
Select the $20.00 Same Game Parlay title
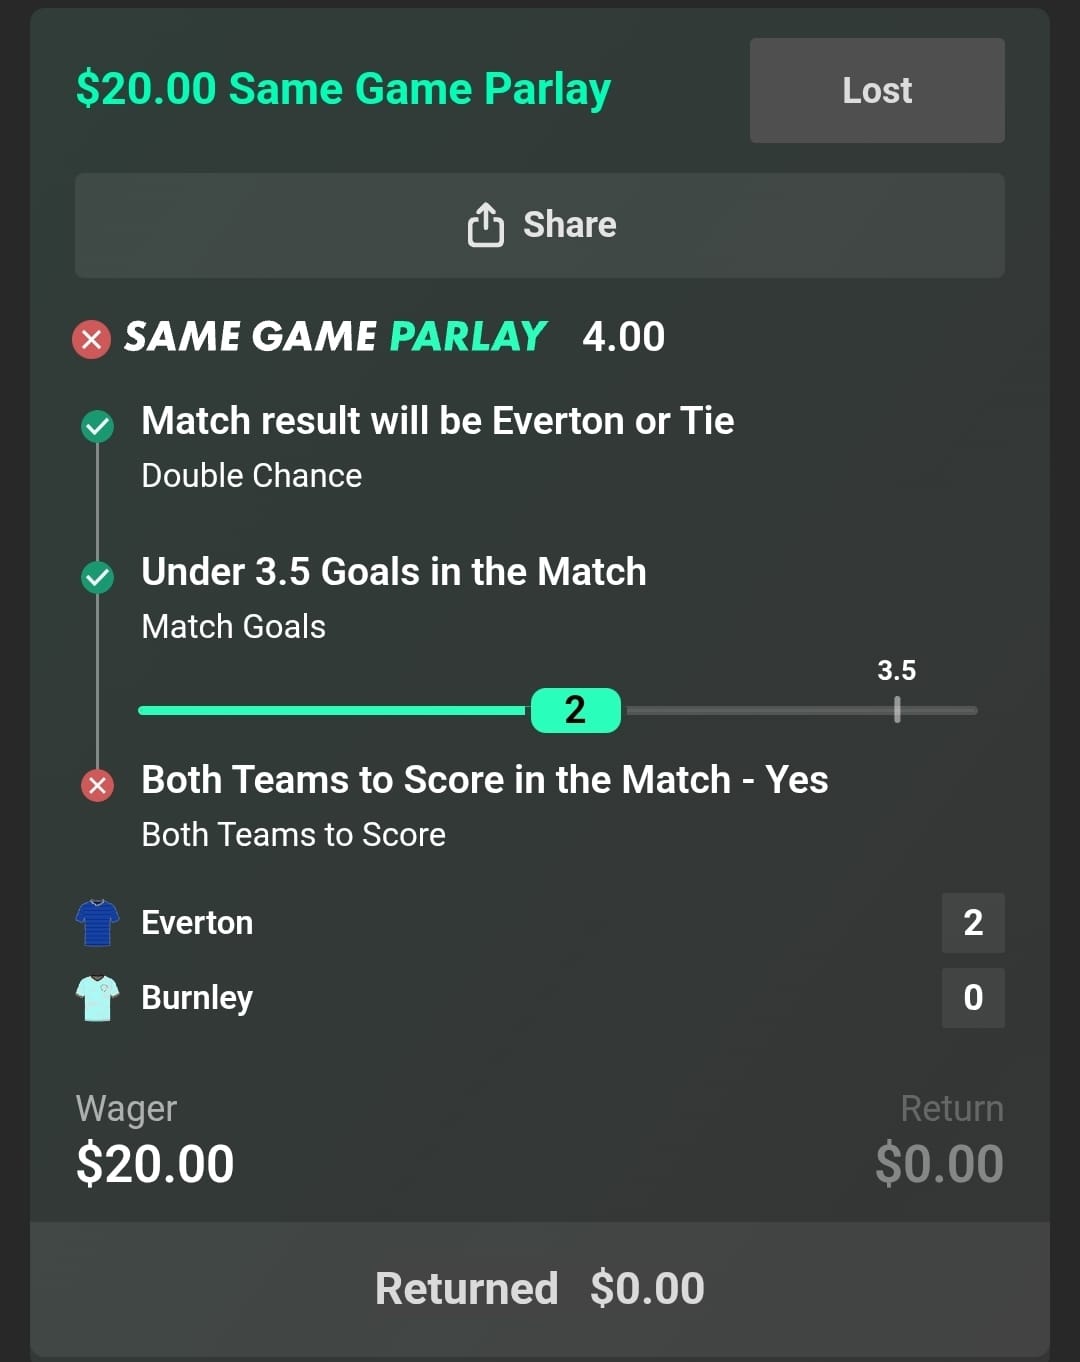click(343, 89)
